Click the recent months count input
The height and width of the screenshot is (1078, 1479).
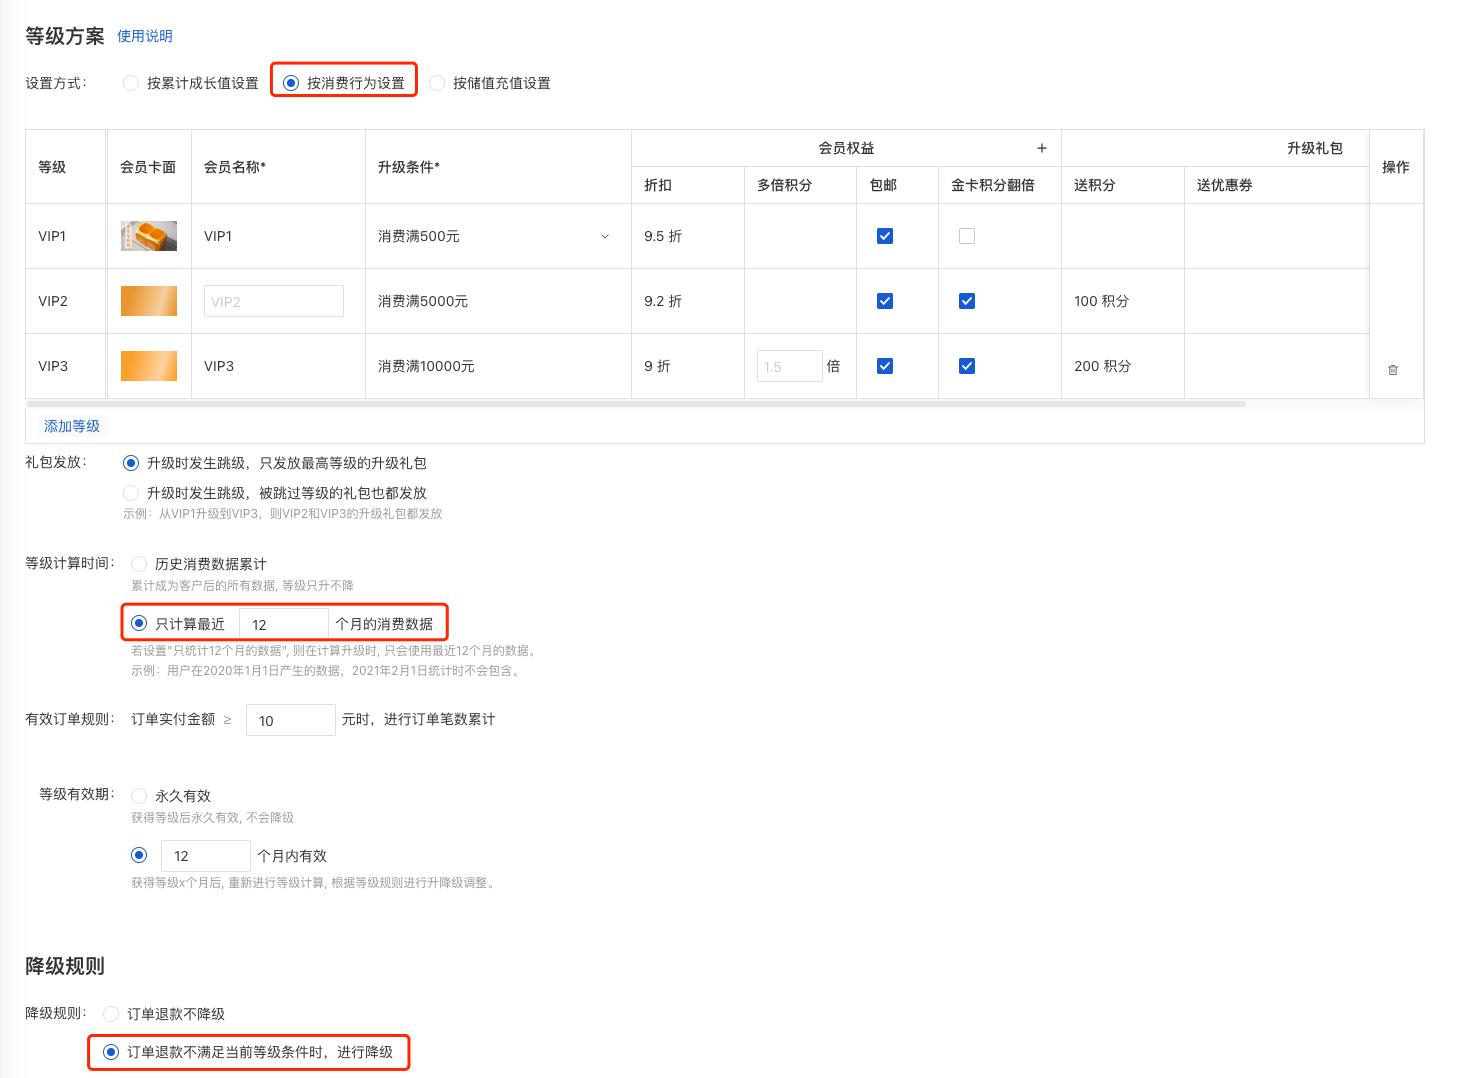point(284,624)
